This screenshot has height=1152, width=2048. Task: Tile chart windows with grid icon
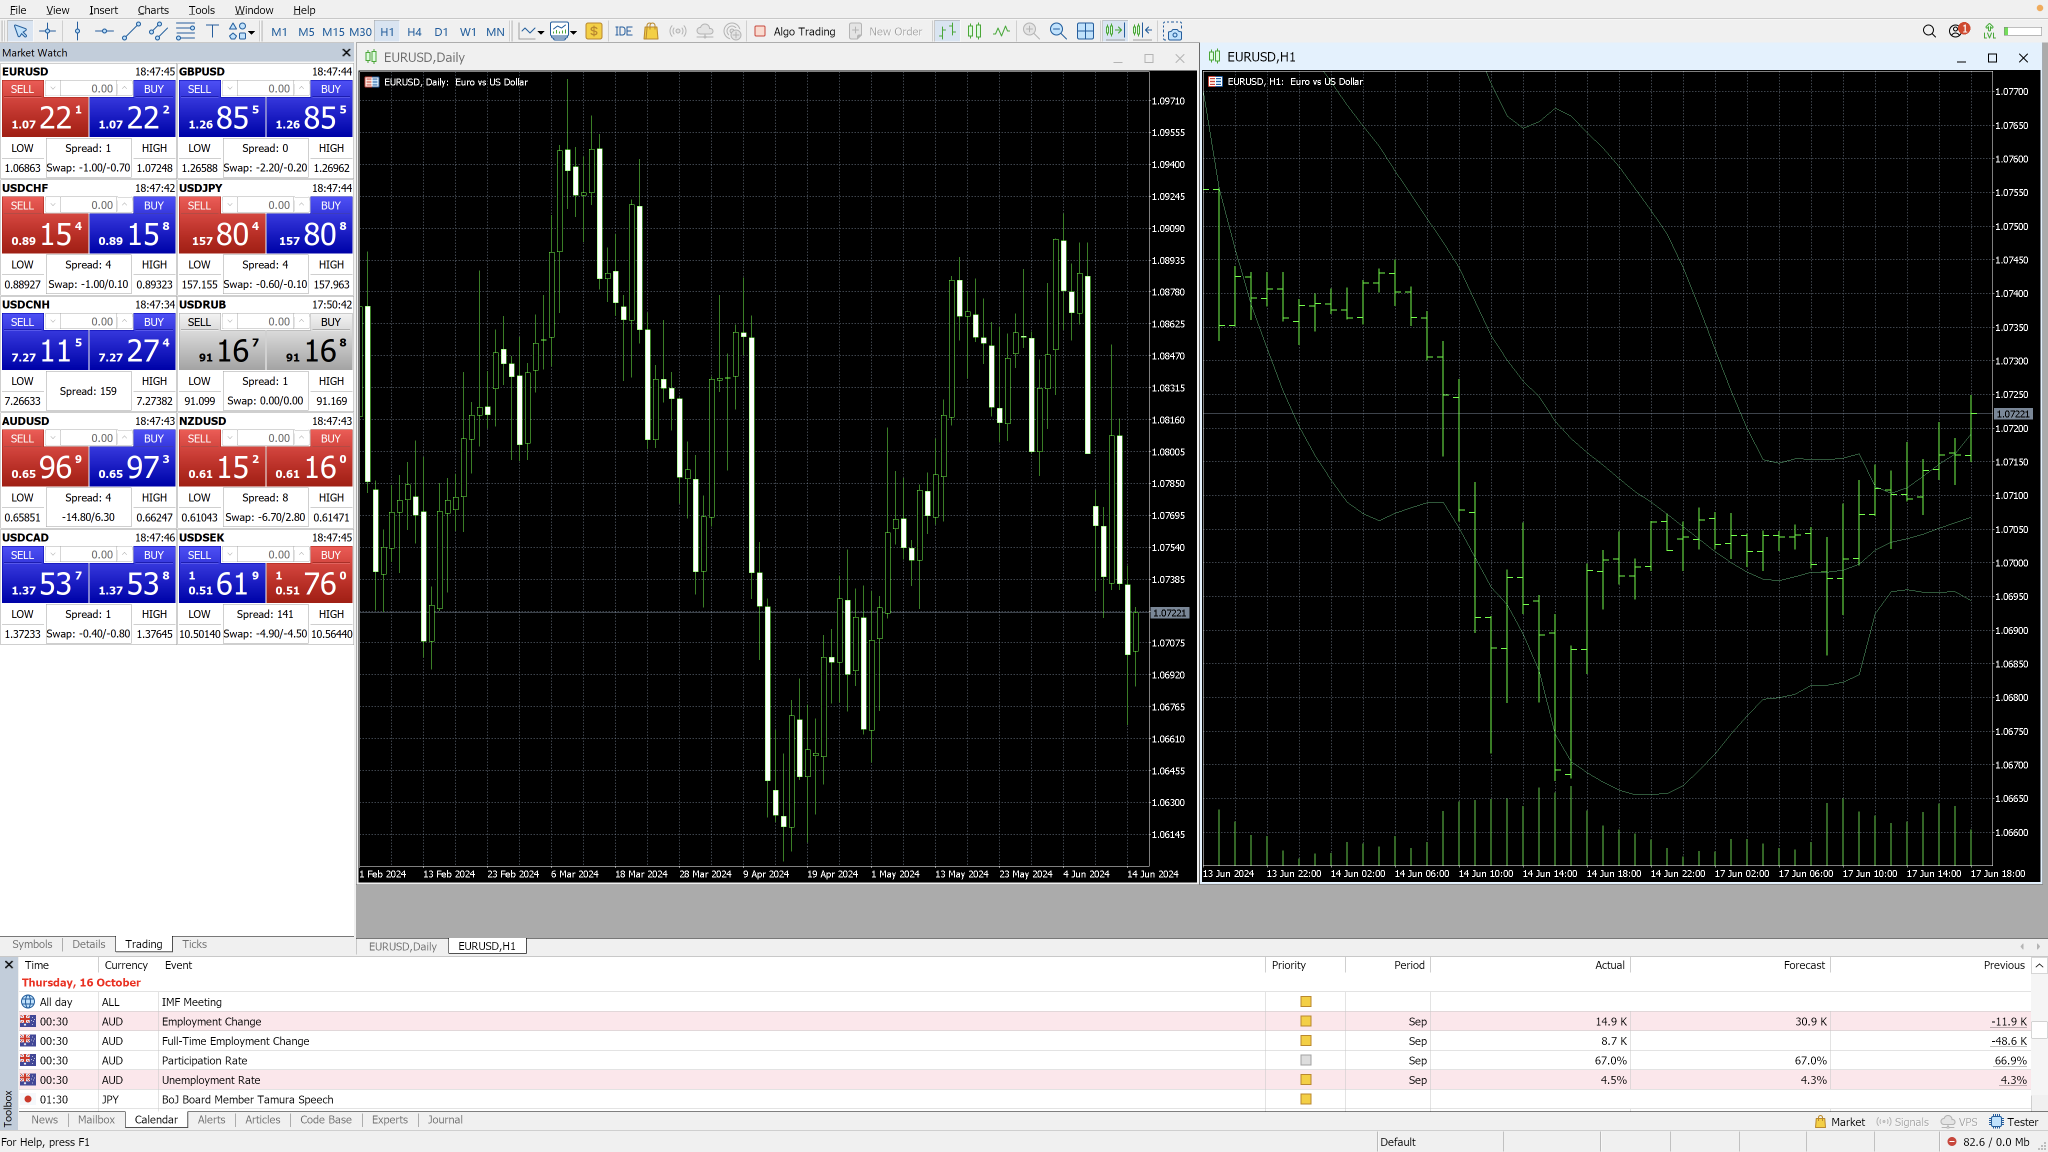pos(1085,31)
